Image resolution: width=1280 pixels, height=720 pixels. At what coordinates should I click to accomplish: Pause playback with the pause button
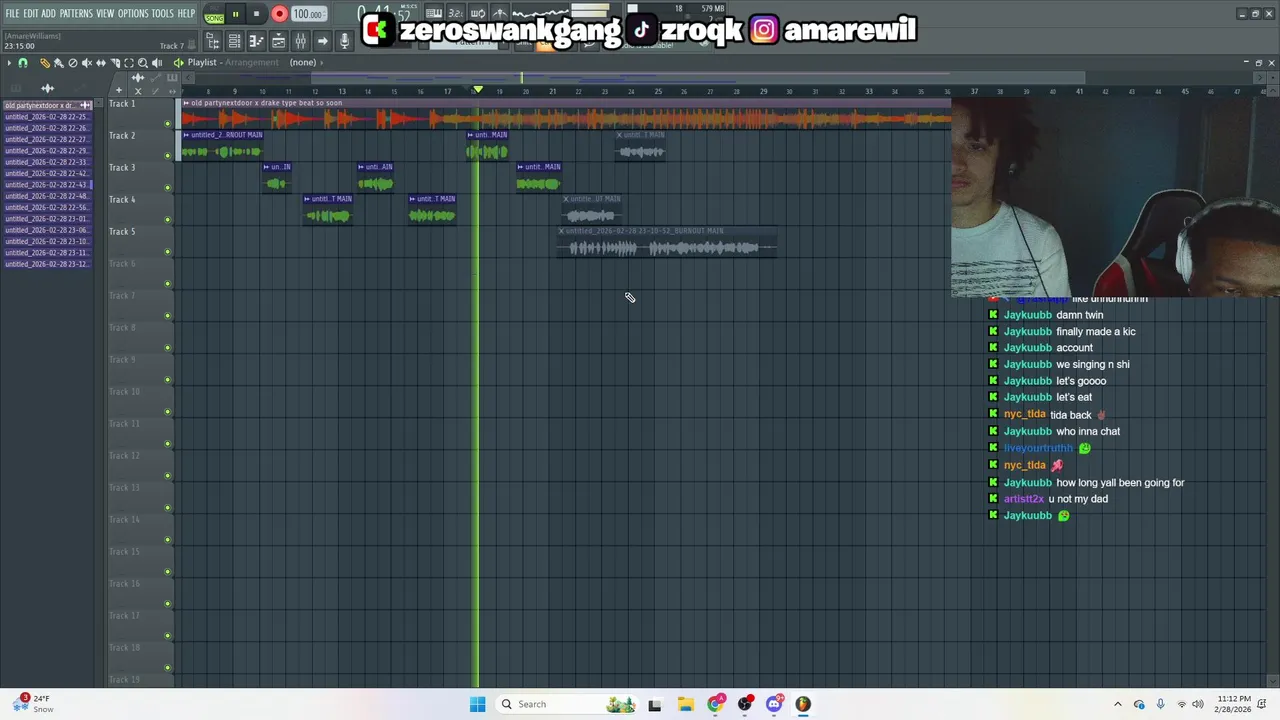[x=235, y=14]
